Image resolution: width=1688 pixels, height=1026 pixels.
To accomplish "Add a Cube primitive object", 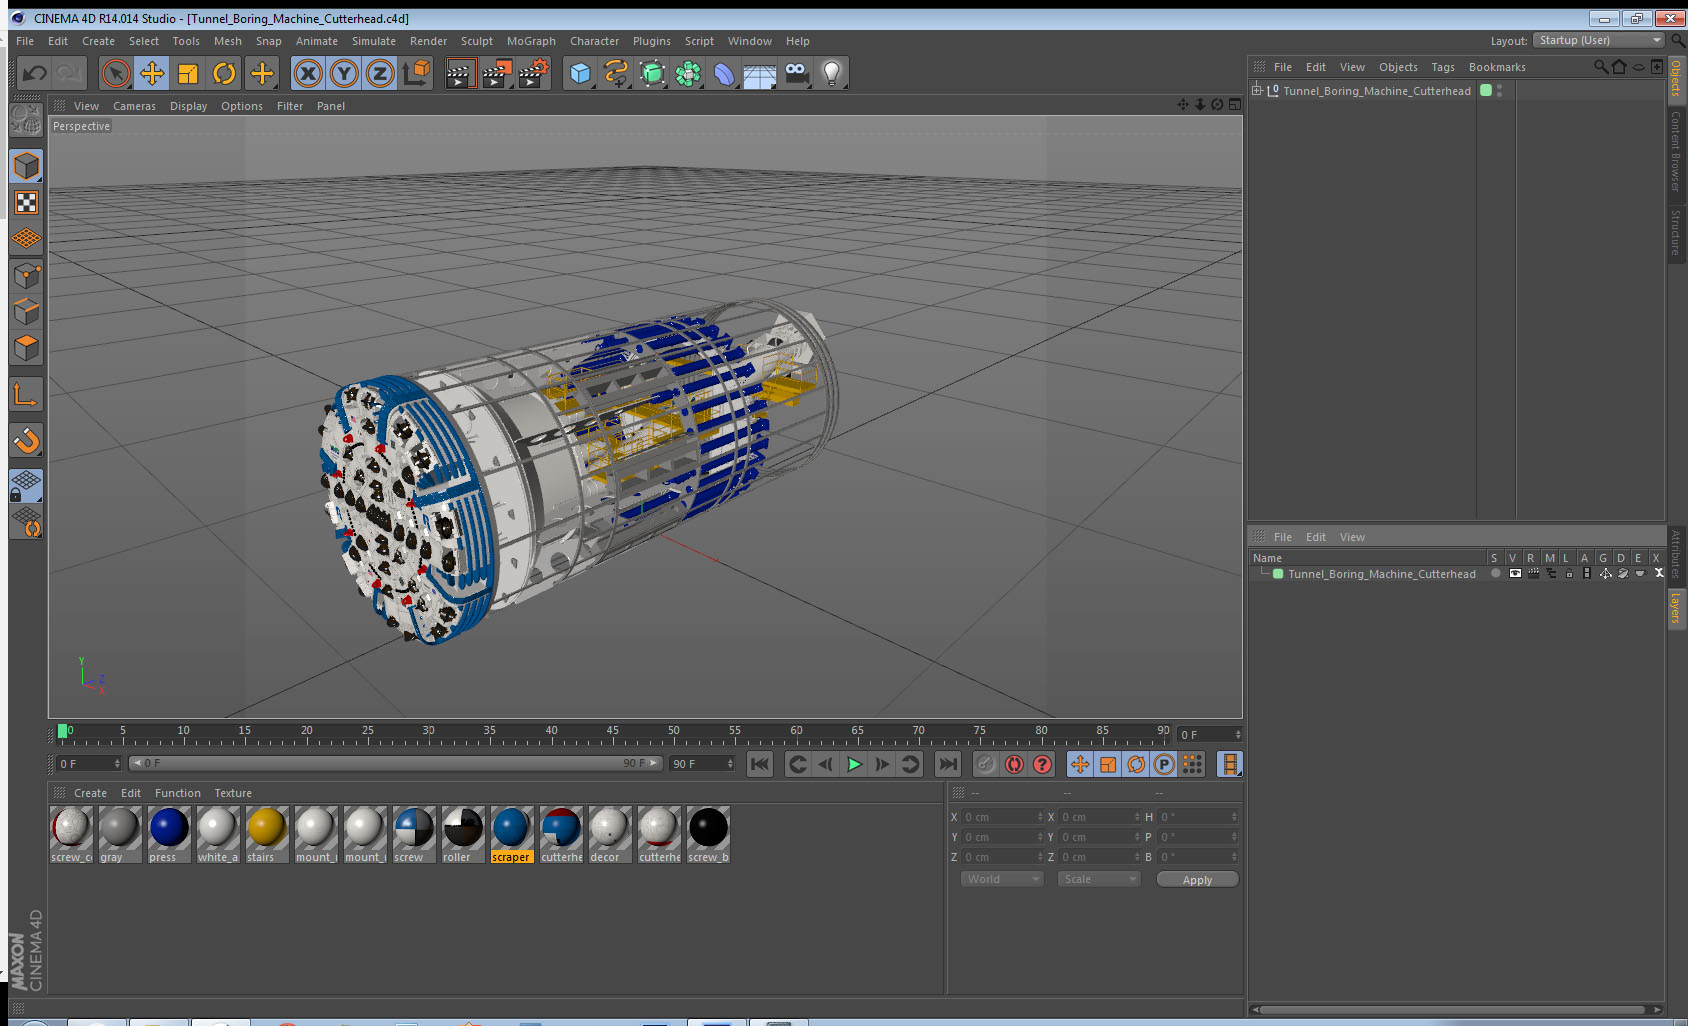I will 580,73.
